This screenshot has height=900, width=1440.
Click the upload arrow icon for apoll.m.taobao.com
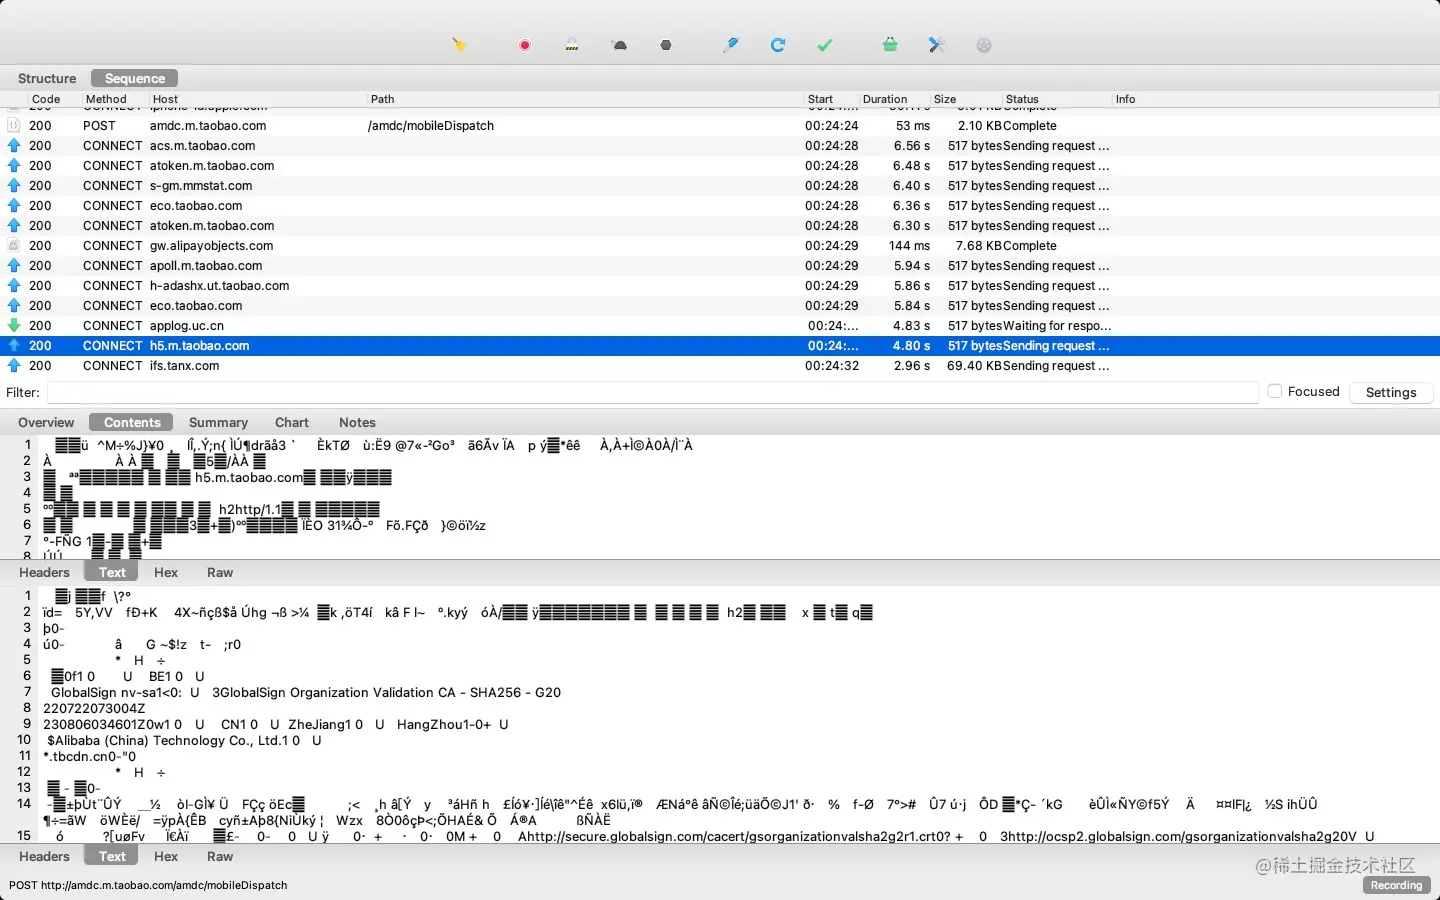[14, 266]
